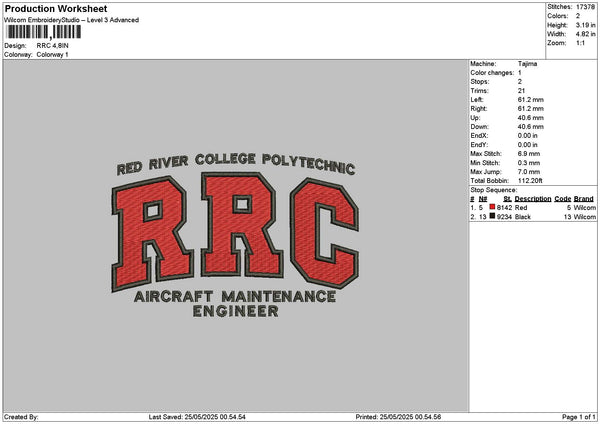Click the red thread color swatch
This screenshot has height=424, width=600.
492,207
